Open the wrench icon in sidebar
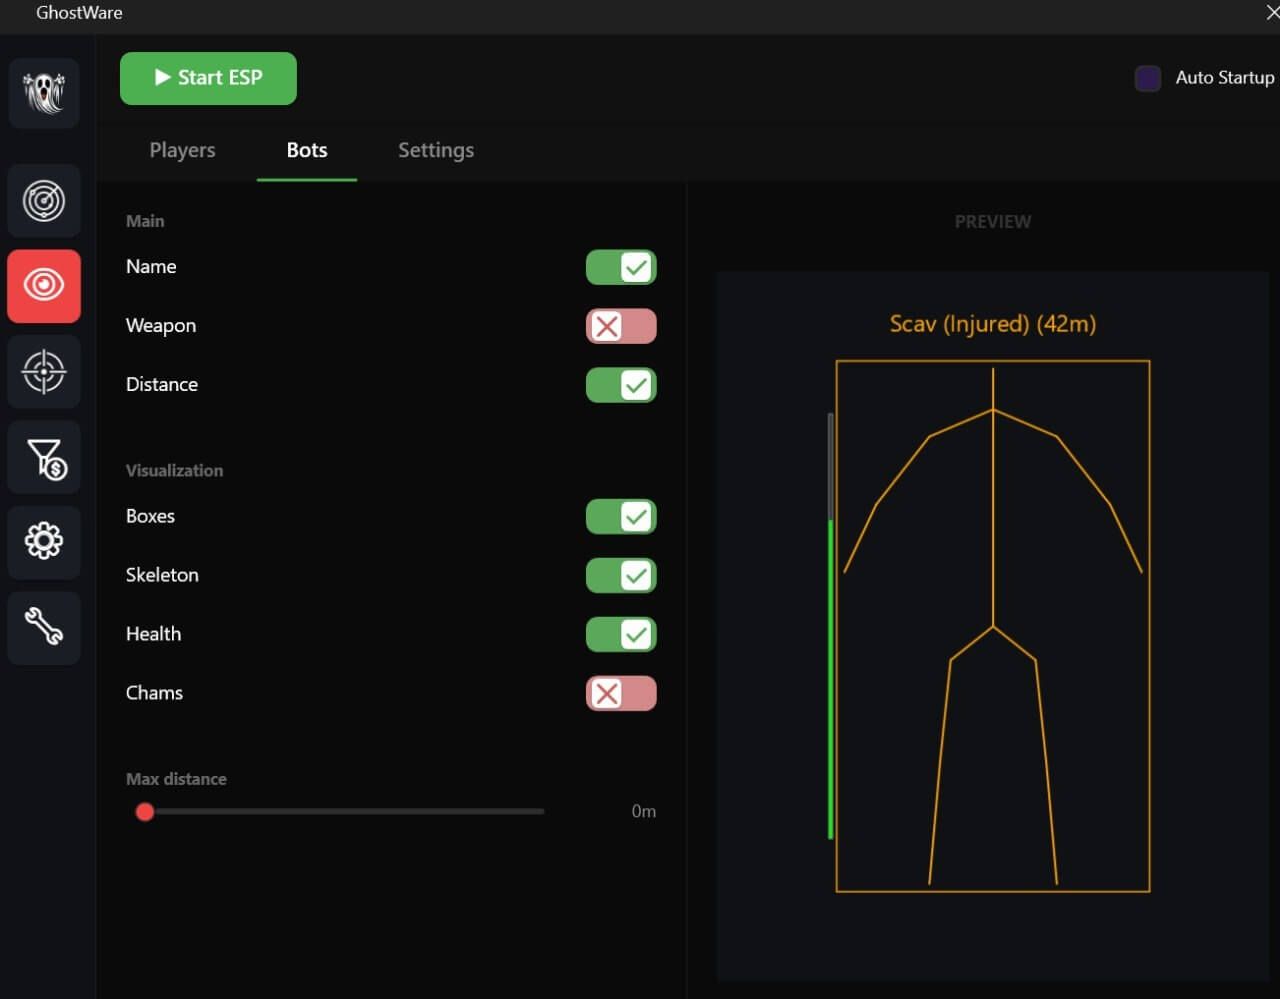 click(x=44, y=628)
